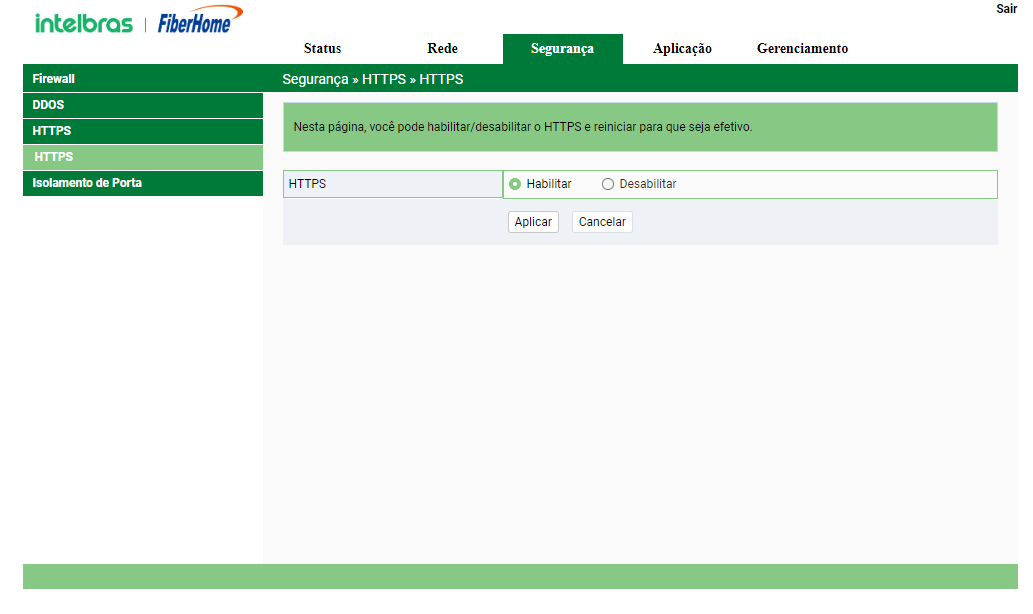Image resolution: width=1033 pixels, height=614 pixels.
Task: Click the Segurança » HTTPS » HTTPS breadcrumb
Action: (373, 79)
